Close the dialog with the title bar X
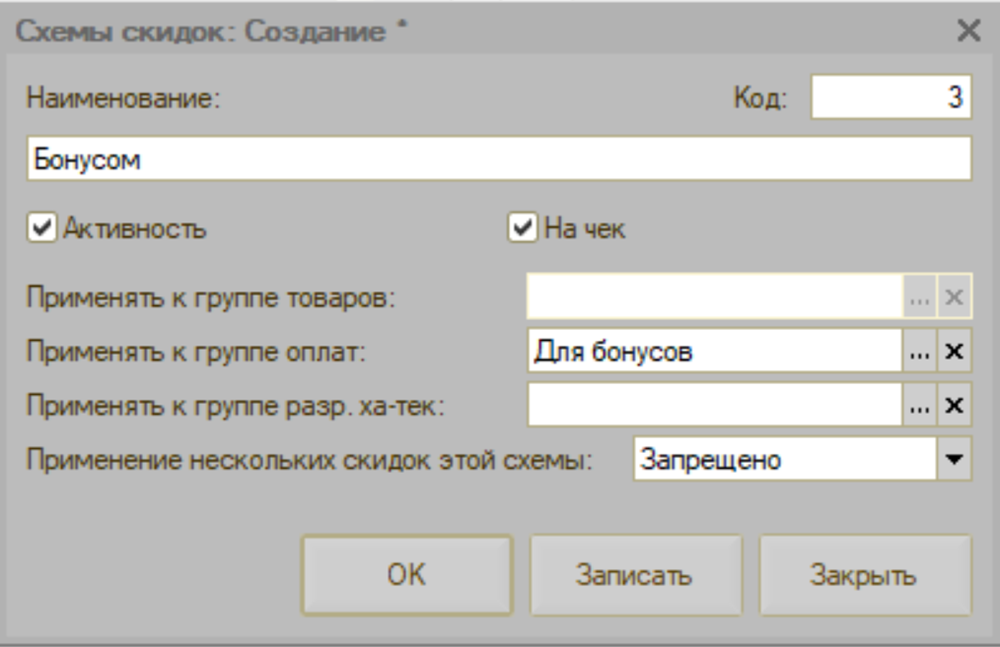This screenshot has width=1000, height=647. (968, 31)
